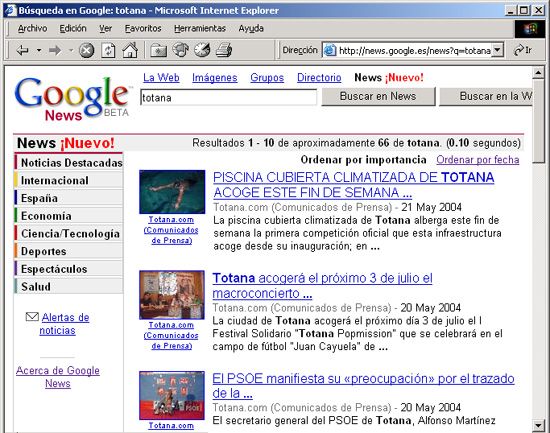
Task: Open PISCINA CUBIERTA CLIMATIZADA headline link
Action: [354, 185]
